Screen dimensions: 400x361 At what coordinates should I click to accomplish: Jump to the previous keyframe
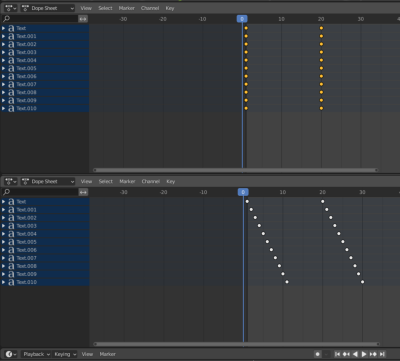346,354
